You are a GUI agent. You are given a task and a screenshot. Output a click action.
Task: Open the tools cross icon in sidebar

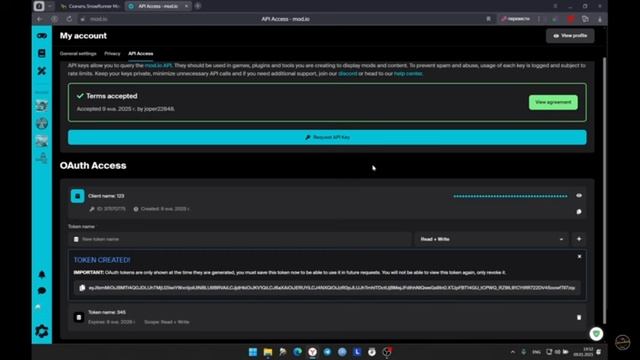42,71
